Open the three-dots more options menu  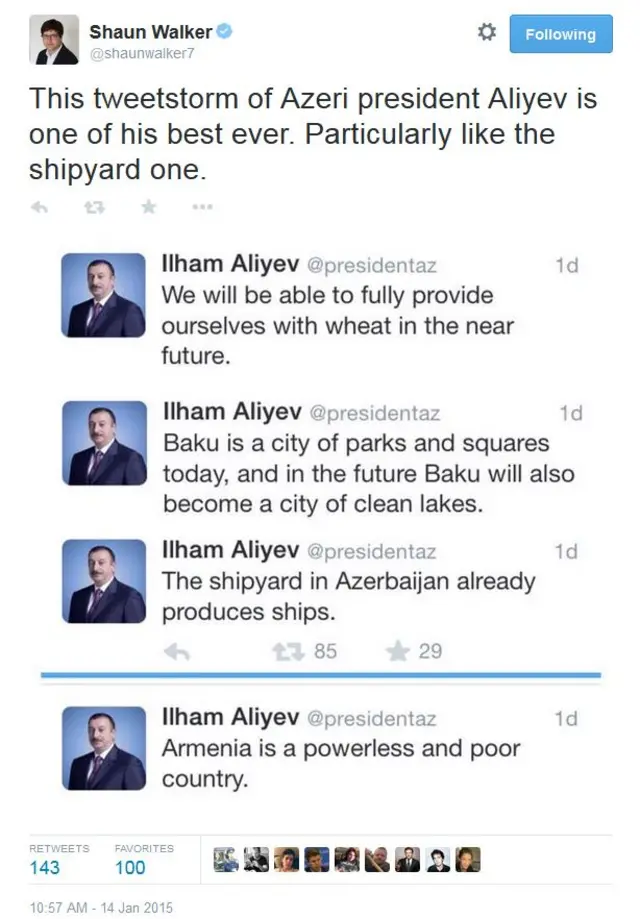[x=202, y=207]
